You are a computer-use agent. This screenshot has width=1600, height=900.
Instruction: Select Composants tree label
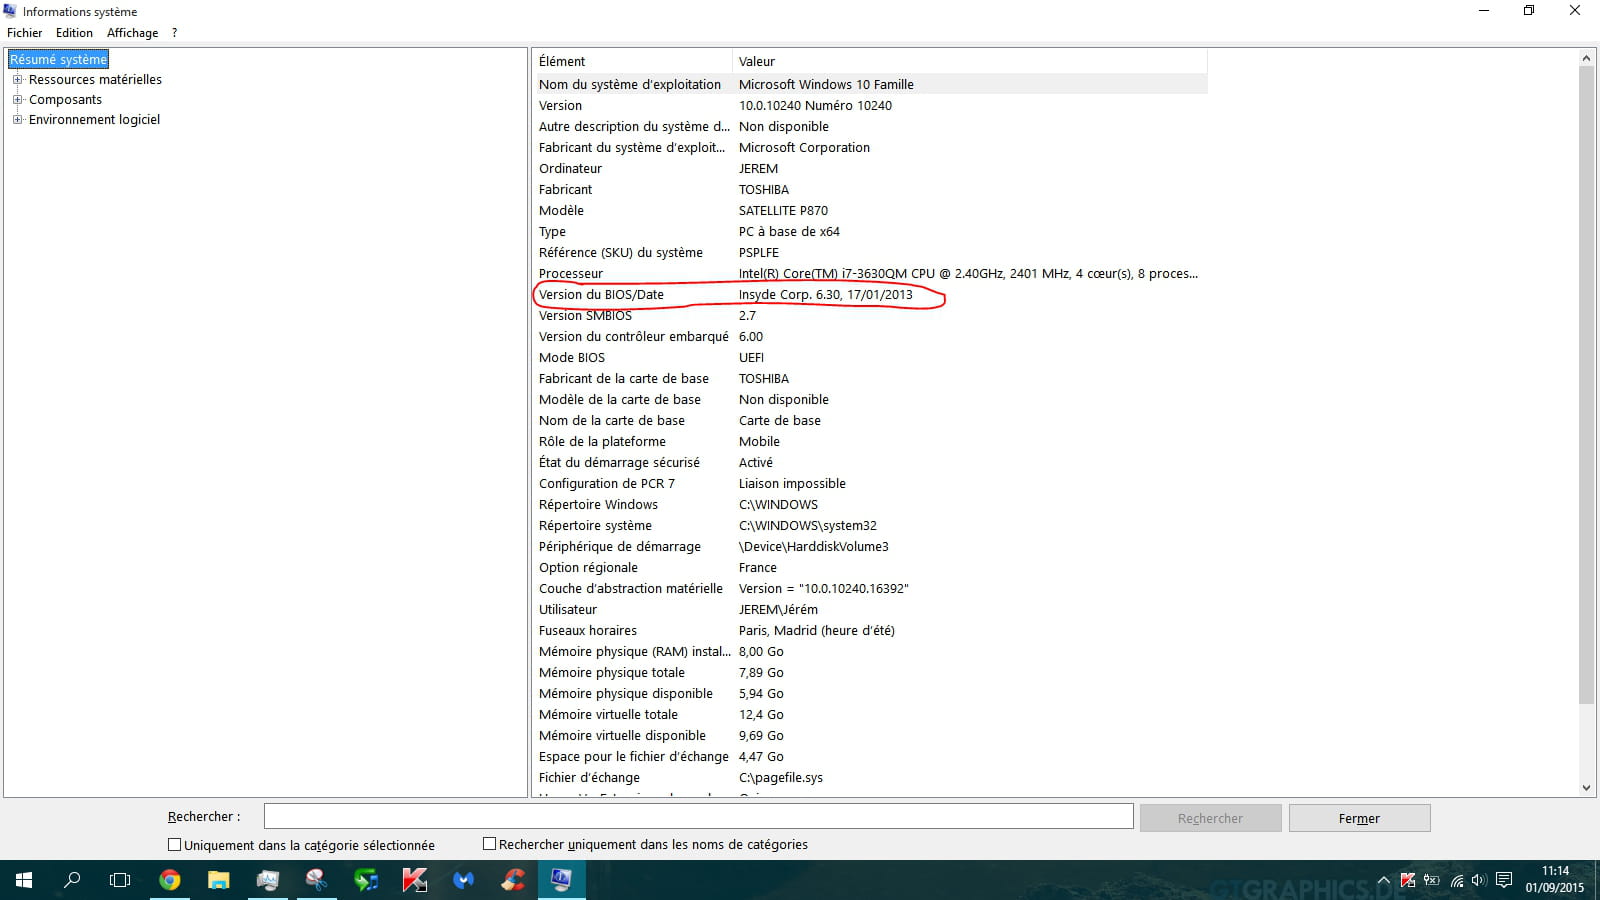click(65, 99)
